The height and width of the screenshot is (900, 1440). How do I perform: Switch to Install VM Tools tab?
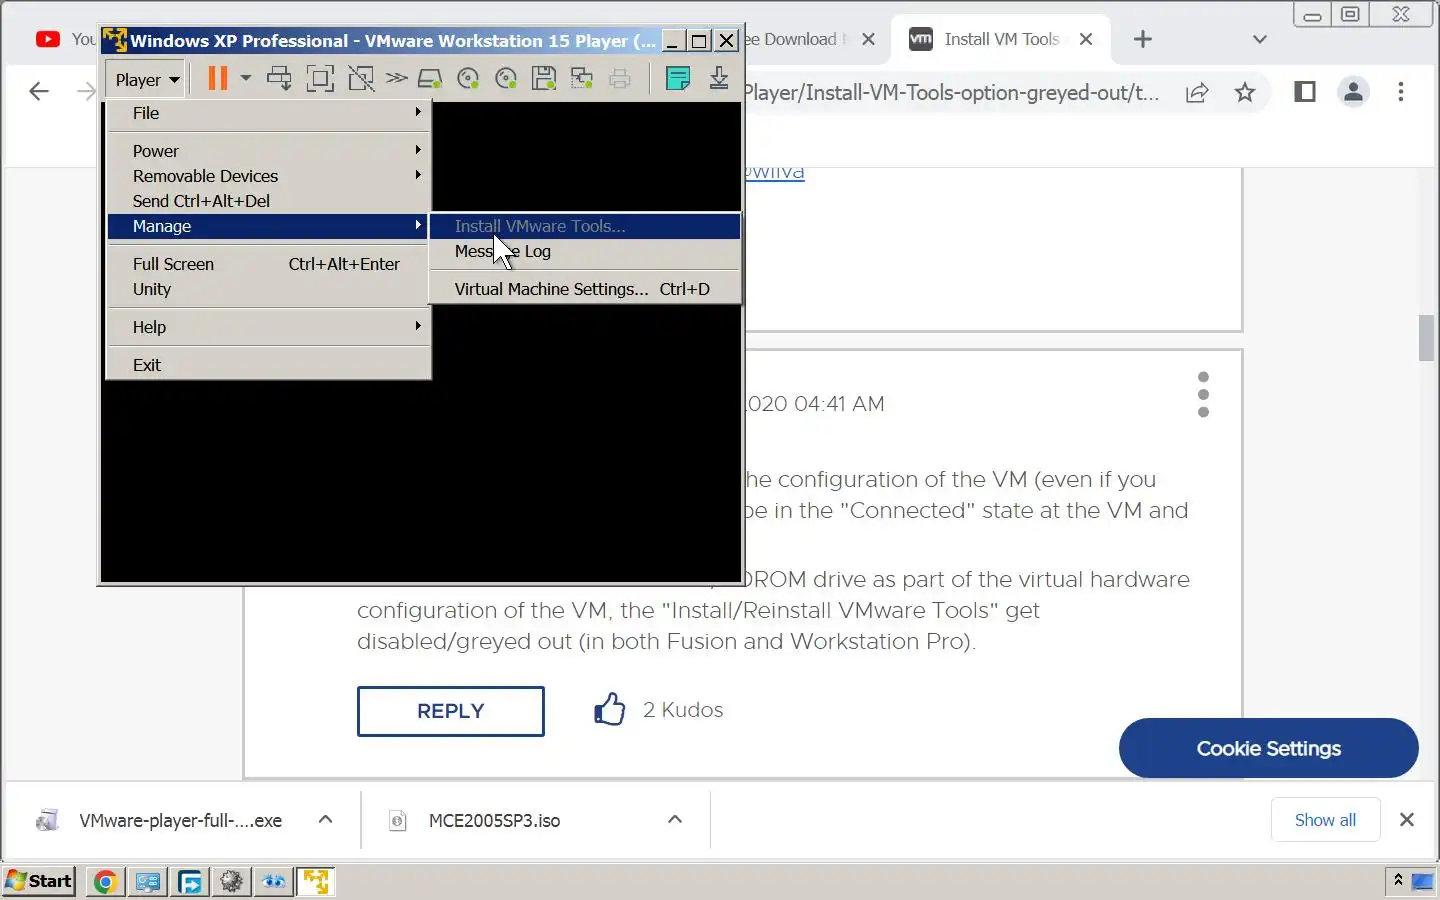[1000, 40]
